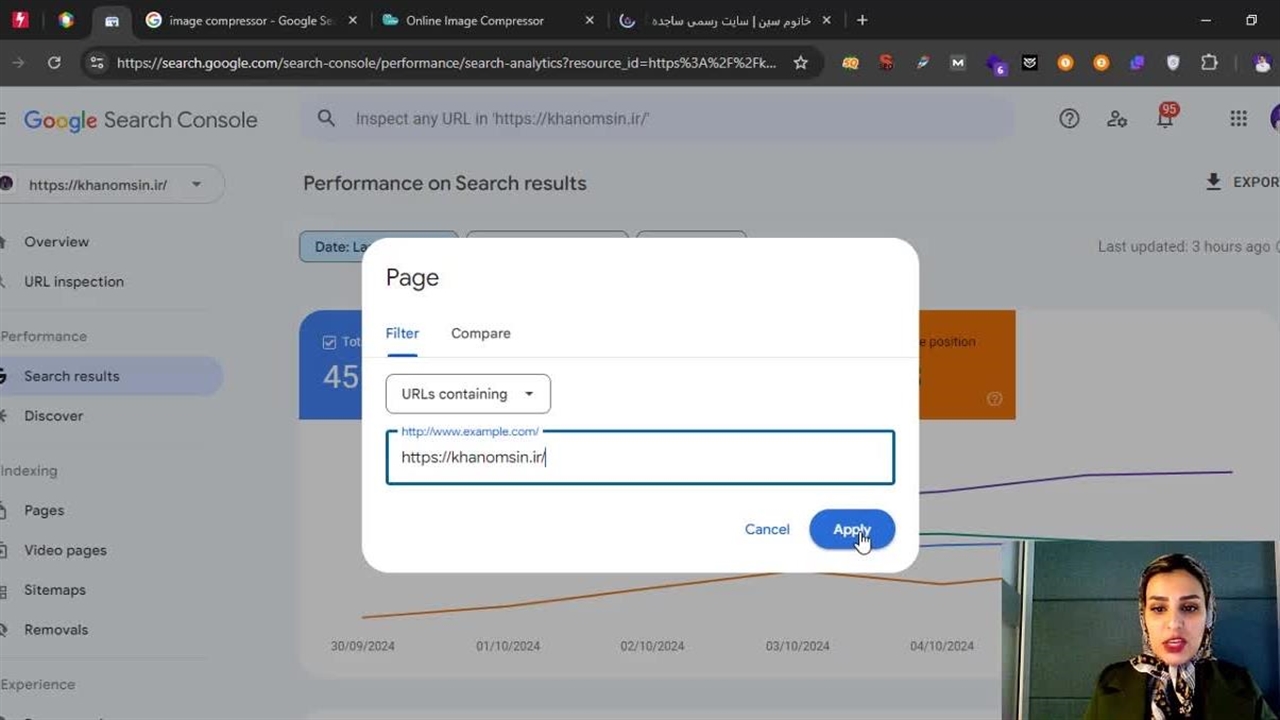Select the Filter tab in the Page dialog
Screen dimensions: 1280x720
tap(402, 334)
